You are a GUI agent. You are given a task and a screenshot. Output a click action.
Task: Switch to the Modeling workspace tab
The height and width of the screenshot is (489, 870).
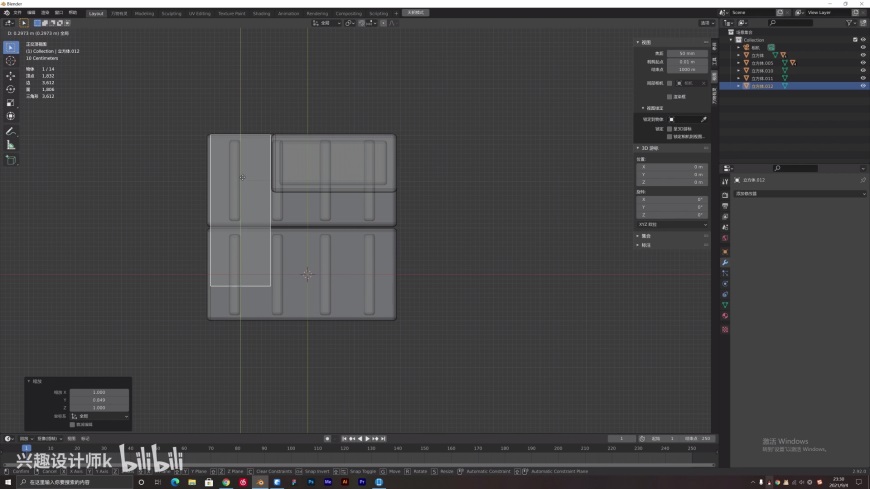pos(144,13)
